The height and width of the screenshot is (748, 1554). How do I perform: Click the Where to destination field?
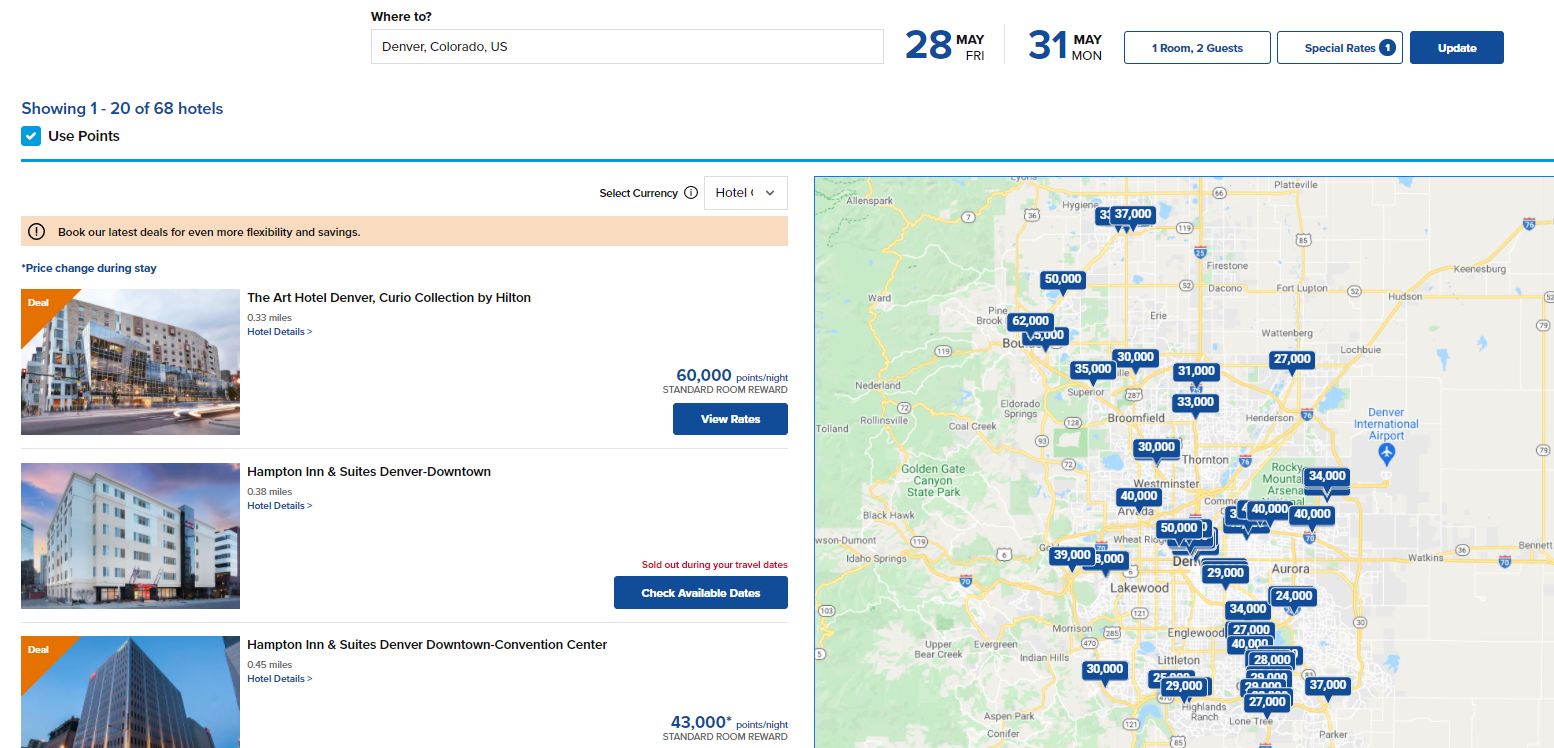point(627,47)
